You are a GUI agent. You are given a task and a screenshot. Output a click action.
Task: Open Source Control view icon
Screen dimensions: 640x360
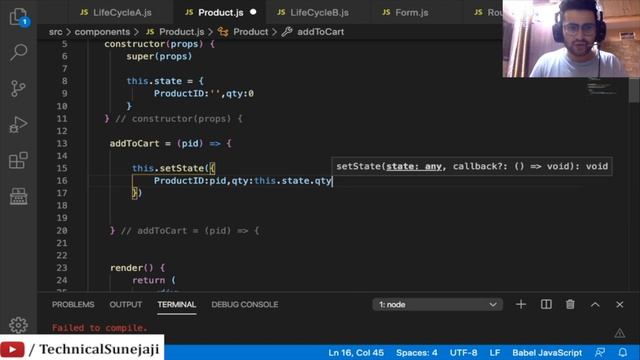18,88
